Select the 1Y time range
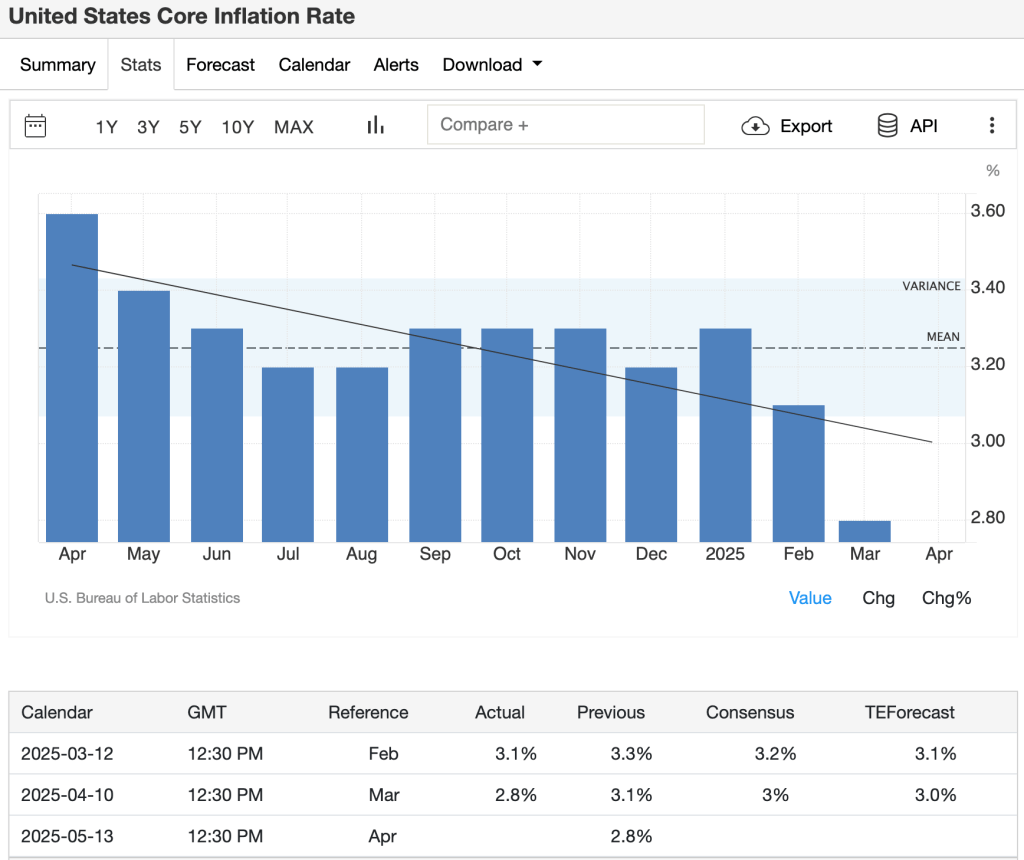 [106, 127]
